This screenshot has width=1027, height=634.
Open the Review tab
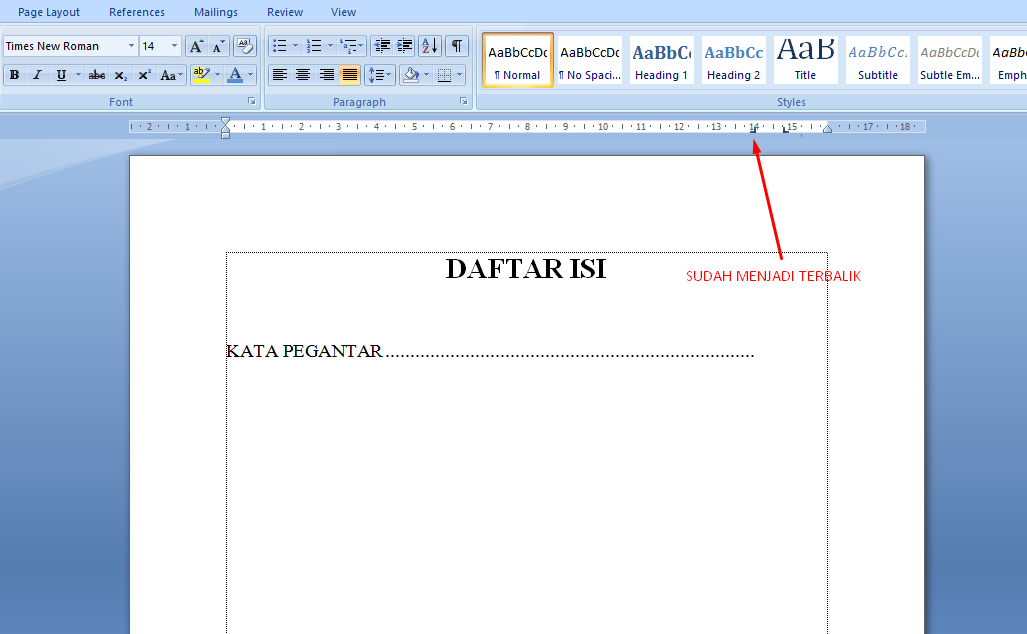(x=285, y=12)
